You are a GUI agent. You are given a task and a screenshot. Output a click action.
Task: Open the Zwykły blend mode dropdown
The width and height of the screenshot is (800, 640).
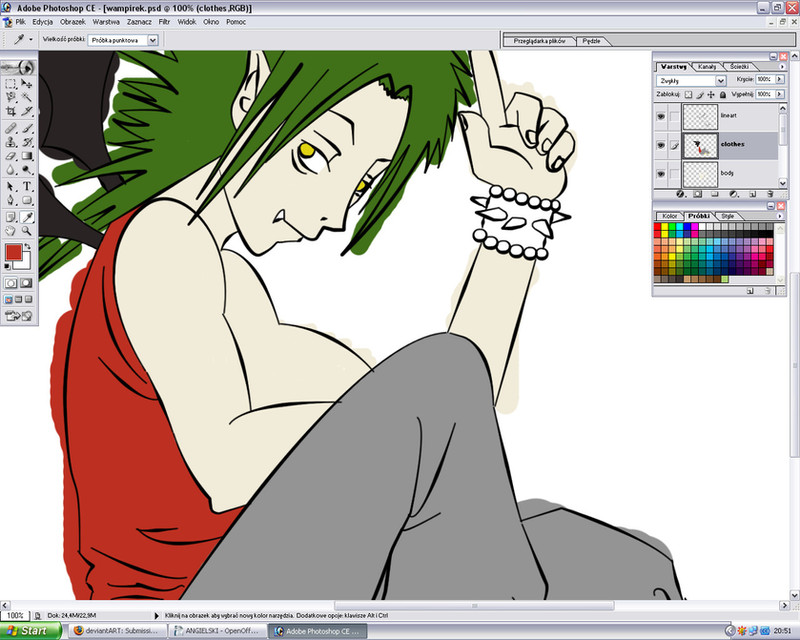(720, 81)
